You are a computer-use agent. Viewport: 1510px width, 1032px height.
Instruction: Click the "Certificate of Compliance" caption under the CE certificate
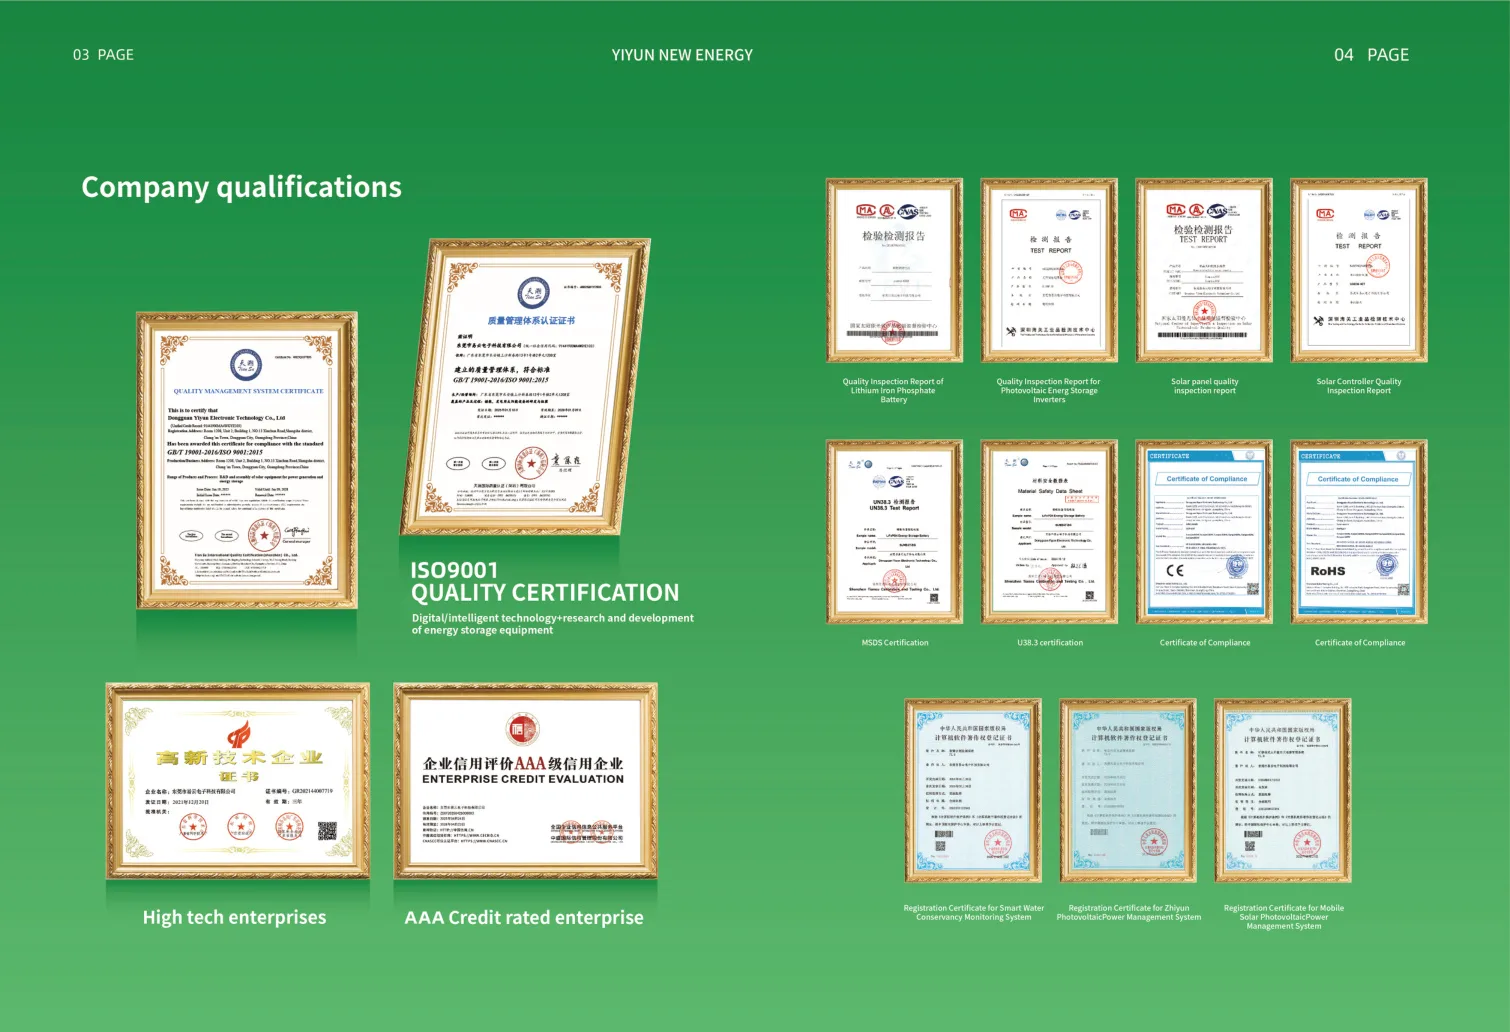[x=1205, y=643]
